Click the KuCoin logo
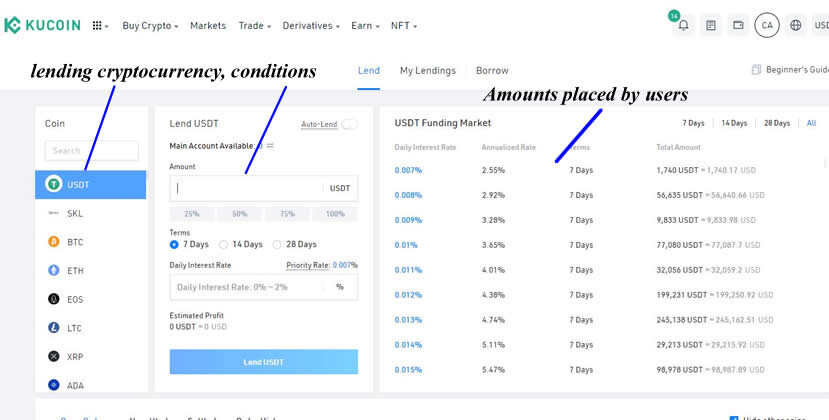This screenshot has height=420, width=829. tap(42, 25)
